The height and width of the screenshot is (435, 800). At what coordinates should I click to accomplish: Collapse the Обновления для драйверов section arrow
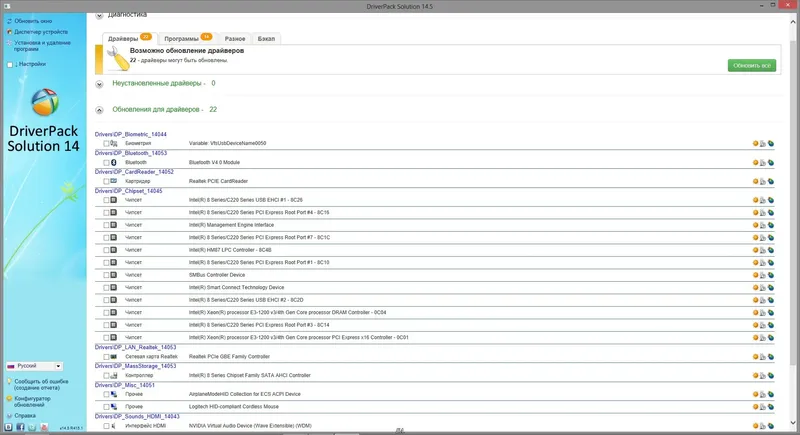tap(99, 110)
